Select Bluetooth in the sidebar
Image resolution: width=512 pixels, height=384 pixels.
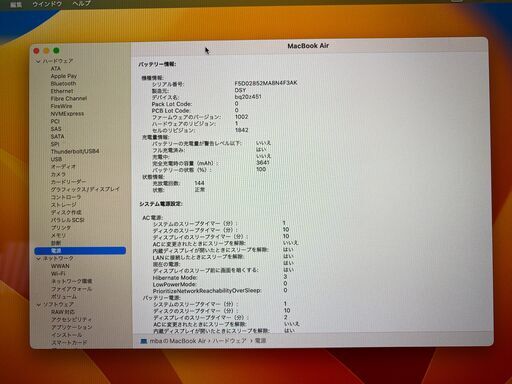point(63,84)
